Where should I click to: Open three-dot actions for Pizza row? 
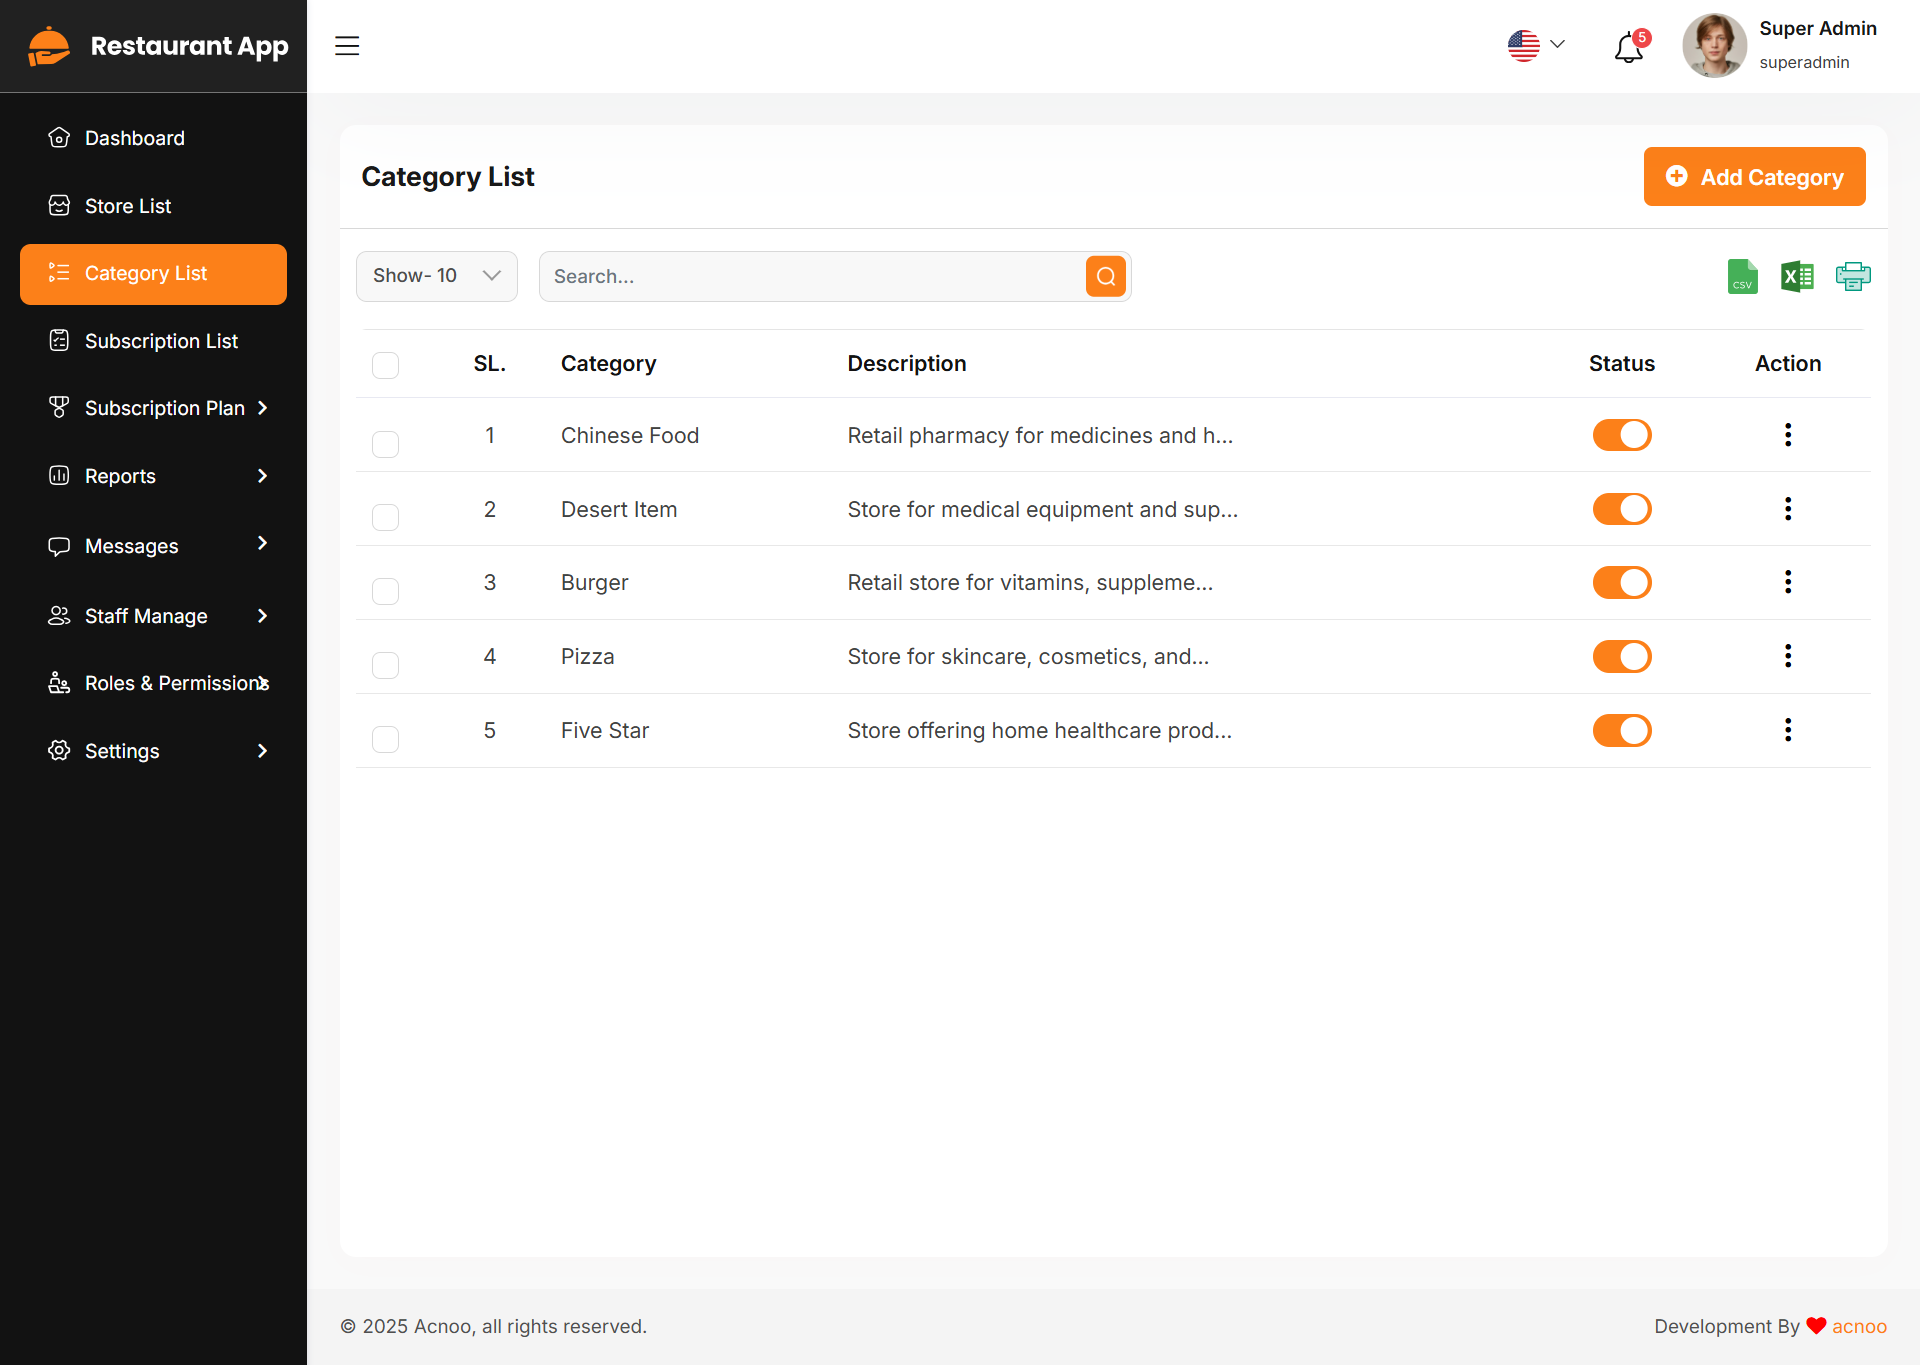1788,656
